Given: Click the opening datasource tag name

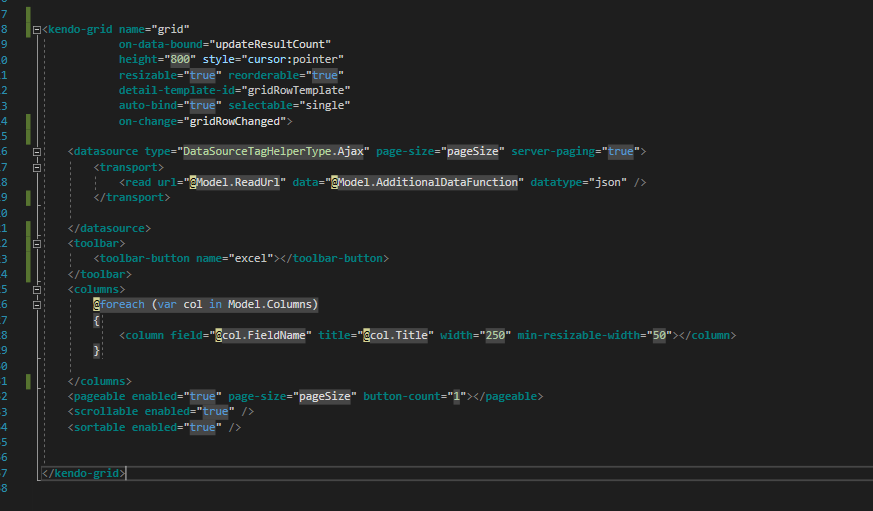Looking at the screenshot, I should pos(106,151).
